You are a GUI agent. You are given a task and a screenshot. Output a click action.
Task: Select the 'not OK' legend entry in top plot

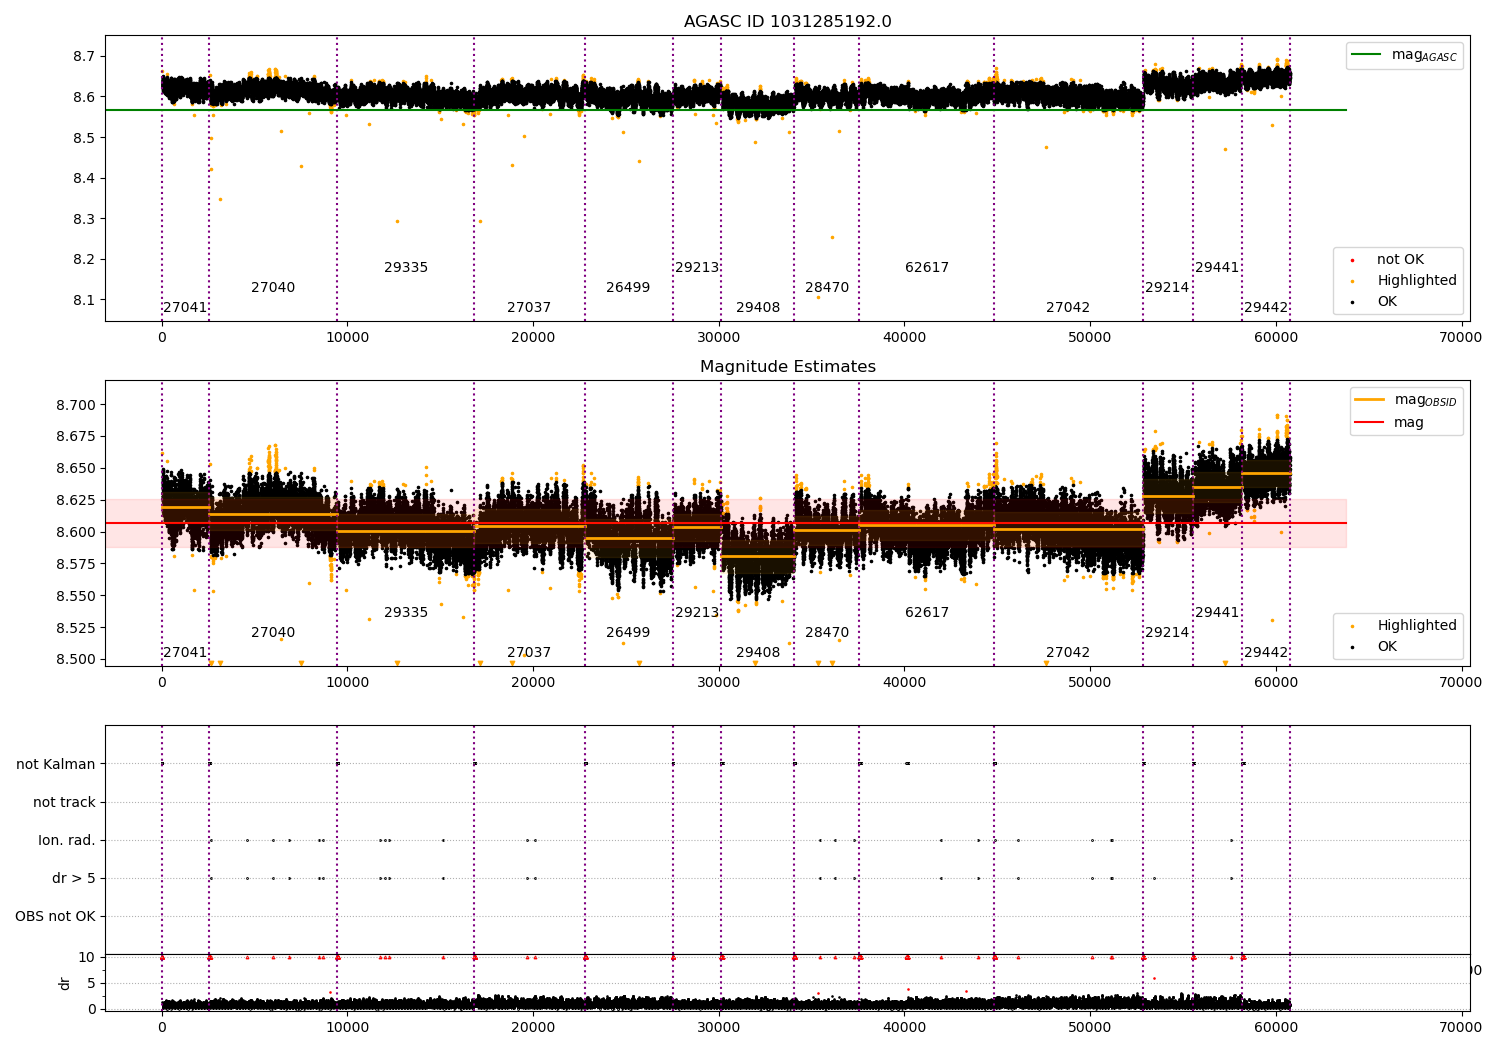(1389, 260)
